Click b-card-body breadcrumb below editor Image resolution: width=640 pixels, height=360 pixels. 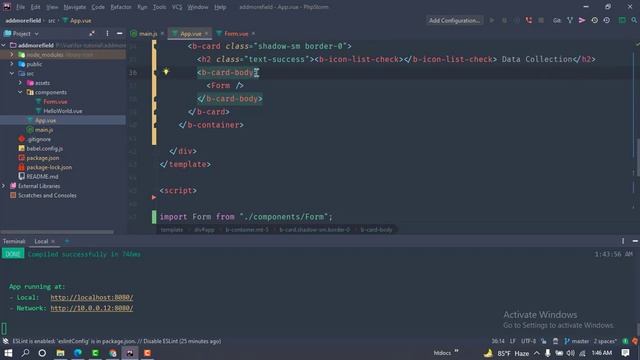coord(376,230)
